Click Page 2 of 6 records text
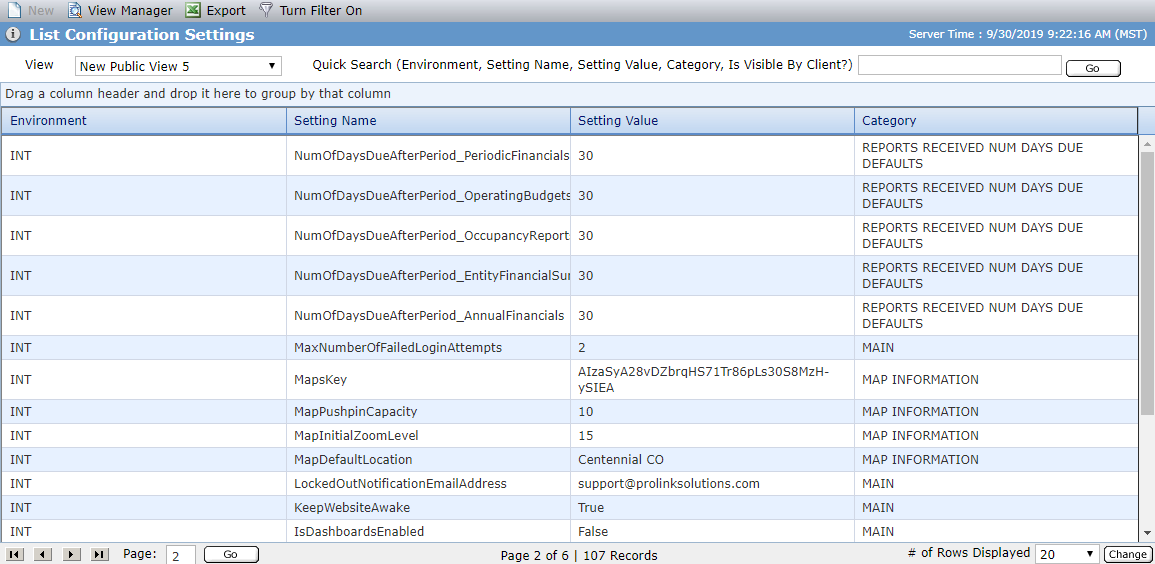Image resolution: width=1155 pixels, height=564 pixels. click(x=578, y=556)
